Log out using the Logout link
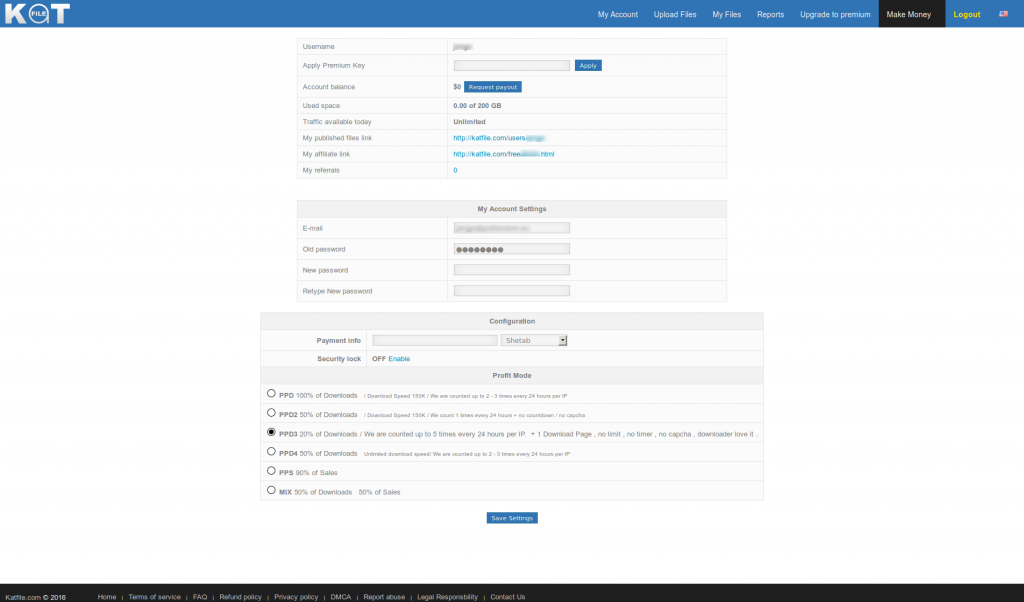The width and height of the screenshot is (1024, 602). click(x=967, y=15)
